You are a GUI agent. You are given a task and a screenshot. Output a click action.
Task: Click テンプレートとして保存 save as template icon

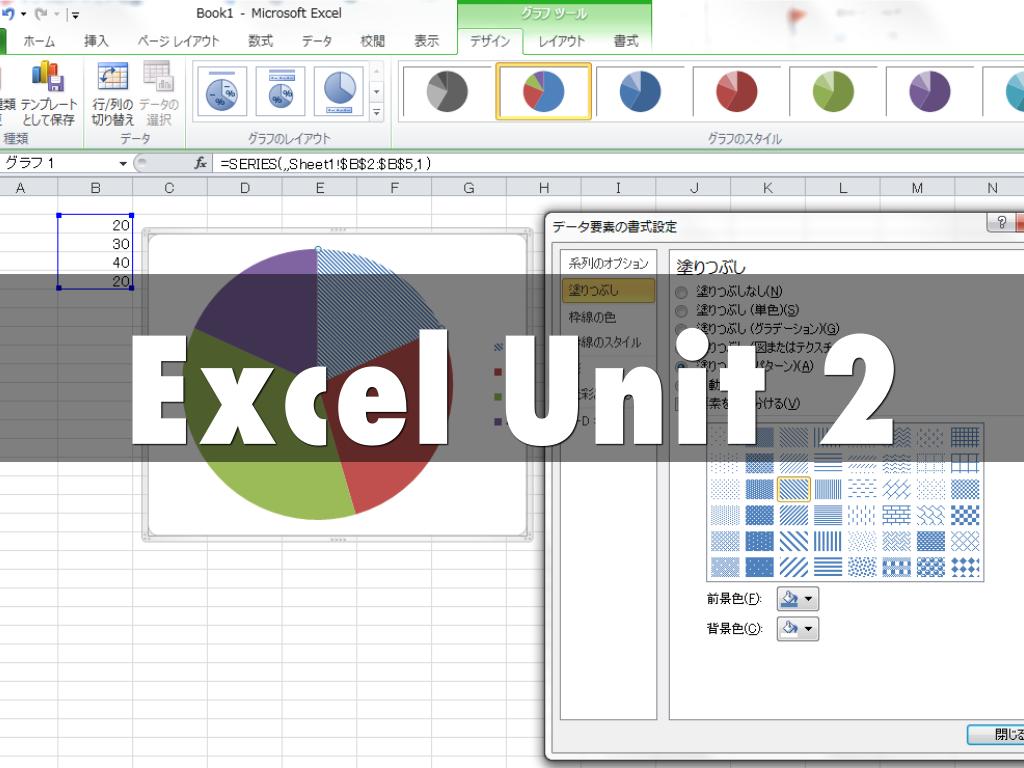(x=48, y=91)
